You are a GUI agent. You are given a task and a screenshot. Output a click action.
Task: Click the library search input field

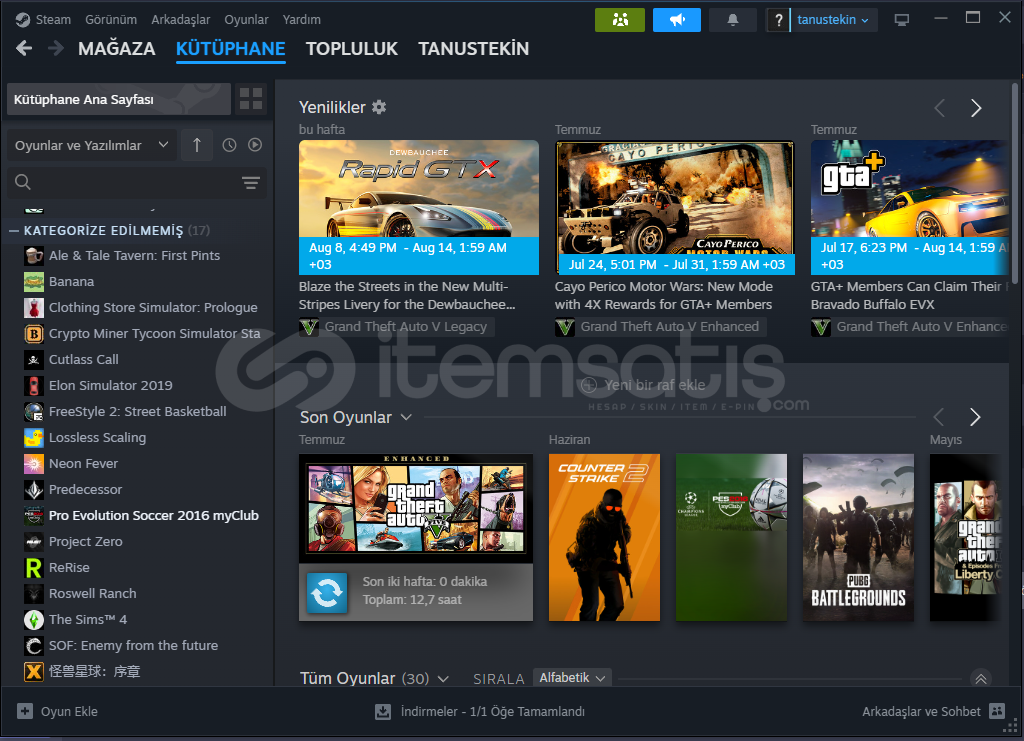point(137,182)
